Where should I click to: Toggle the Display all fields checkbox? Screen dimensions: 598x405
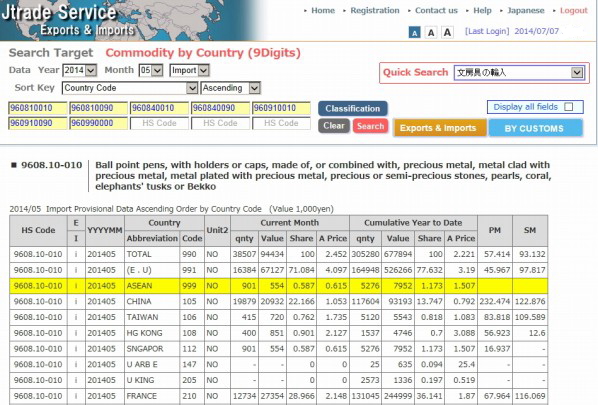(x=569, y=107)
